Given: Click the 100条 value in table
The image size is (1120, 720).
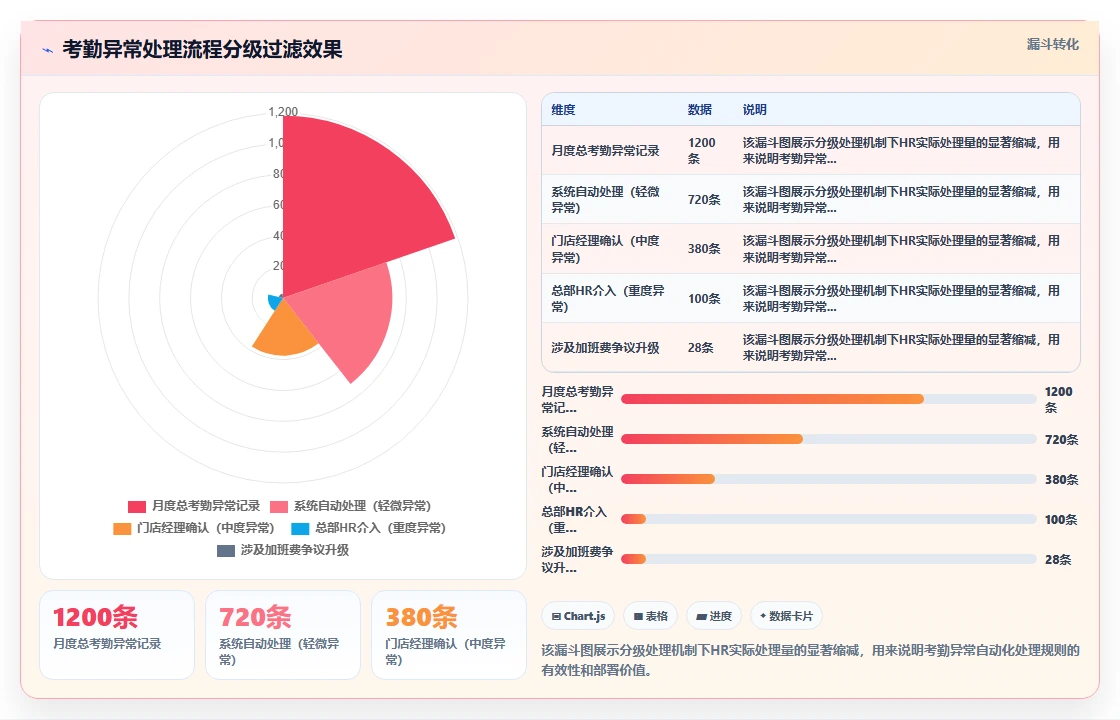Looking at the screenshot, I should [704, 299].
